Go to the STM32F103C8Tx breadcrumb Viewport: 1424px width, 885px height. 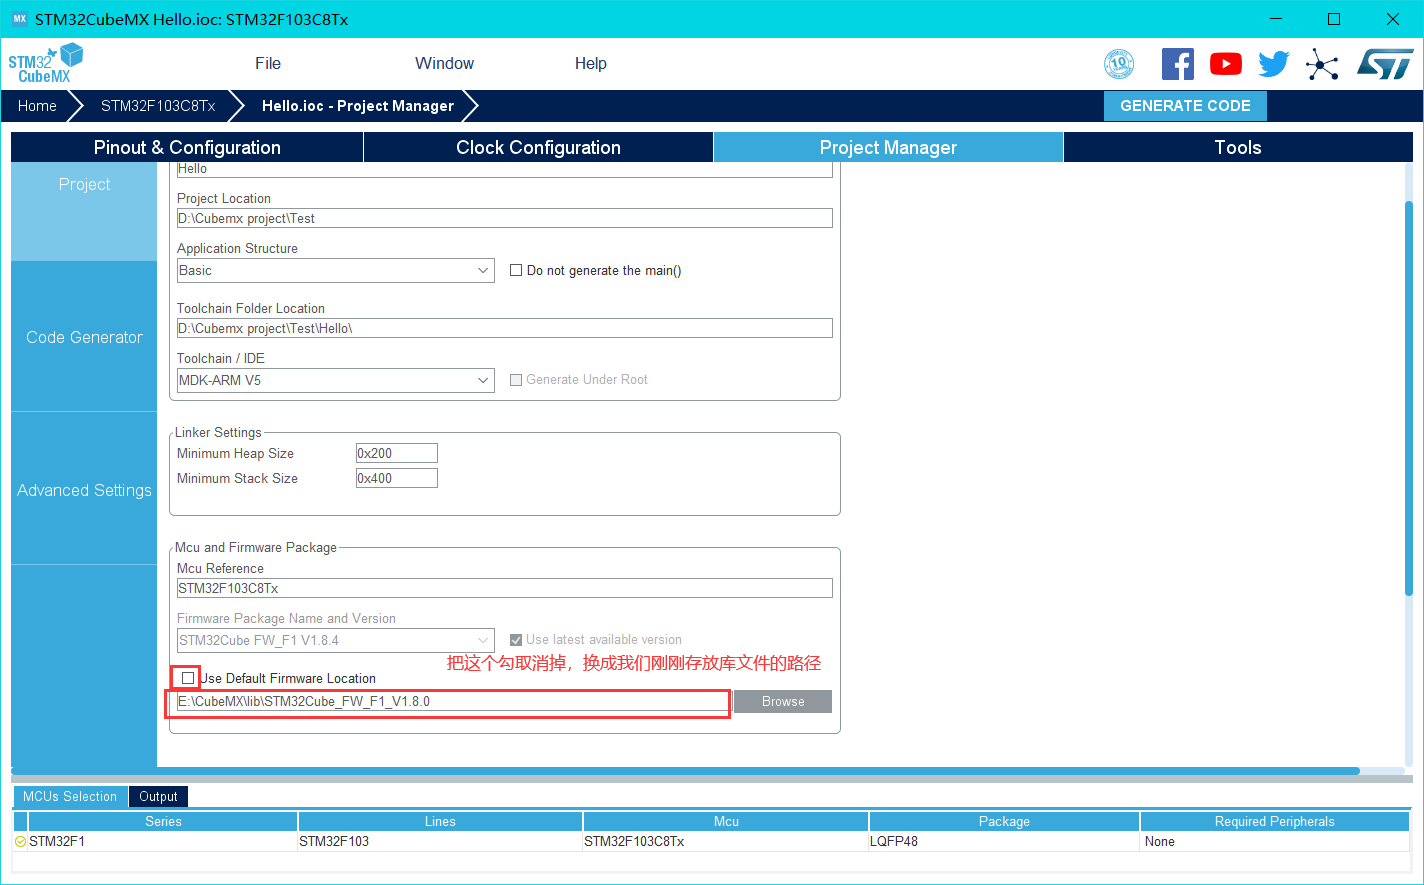pos(158,106)
